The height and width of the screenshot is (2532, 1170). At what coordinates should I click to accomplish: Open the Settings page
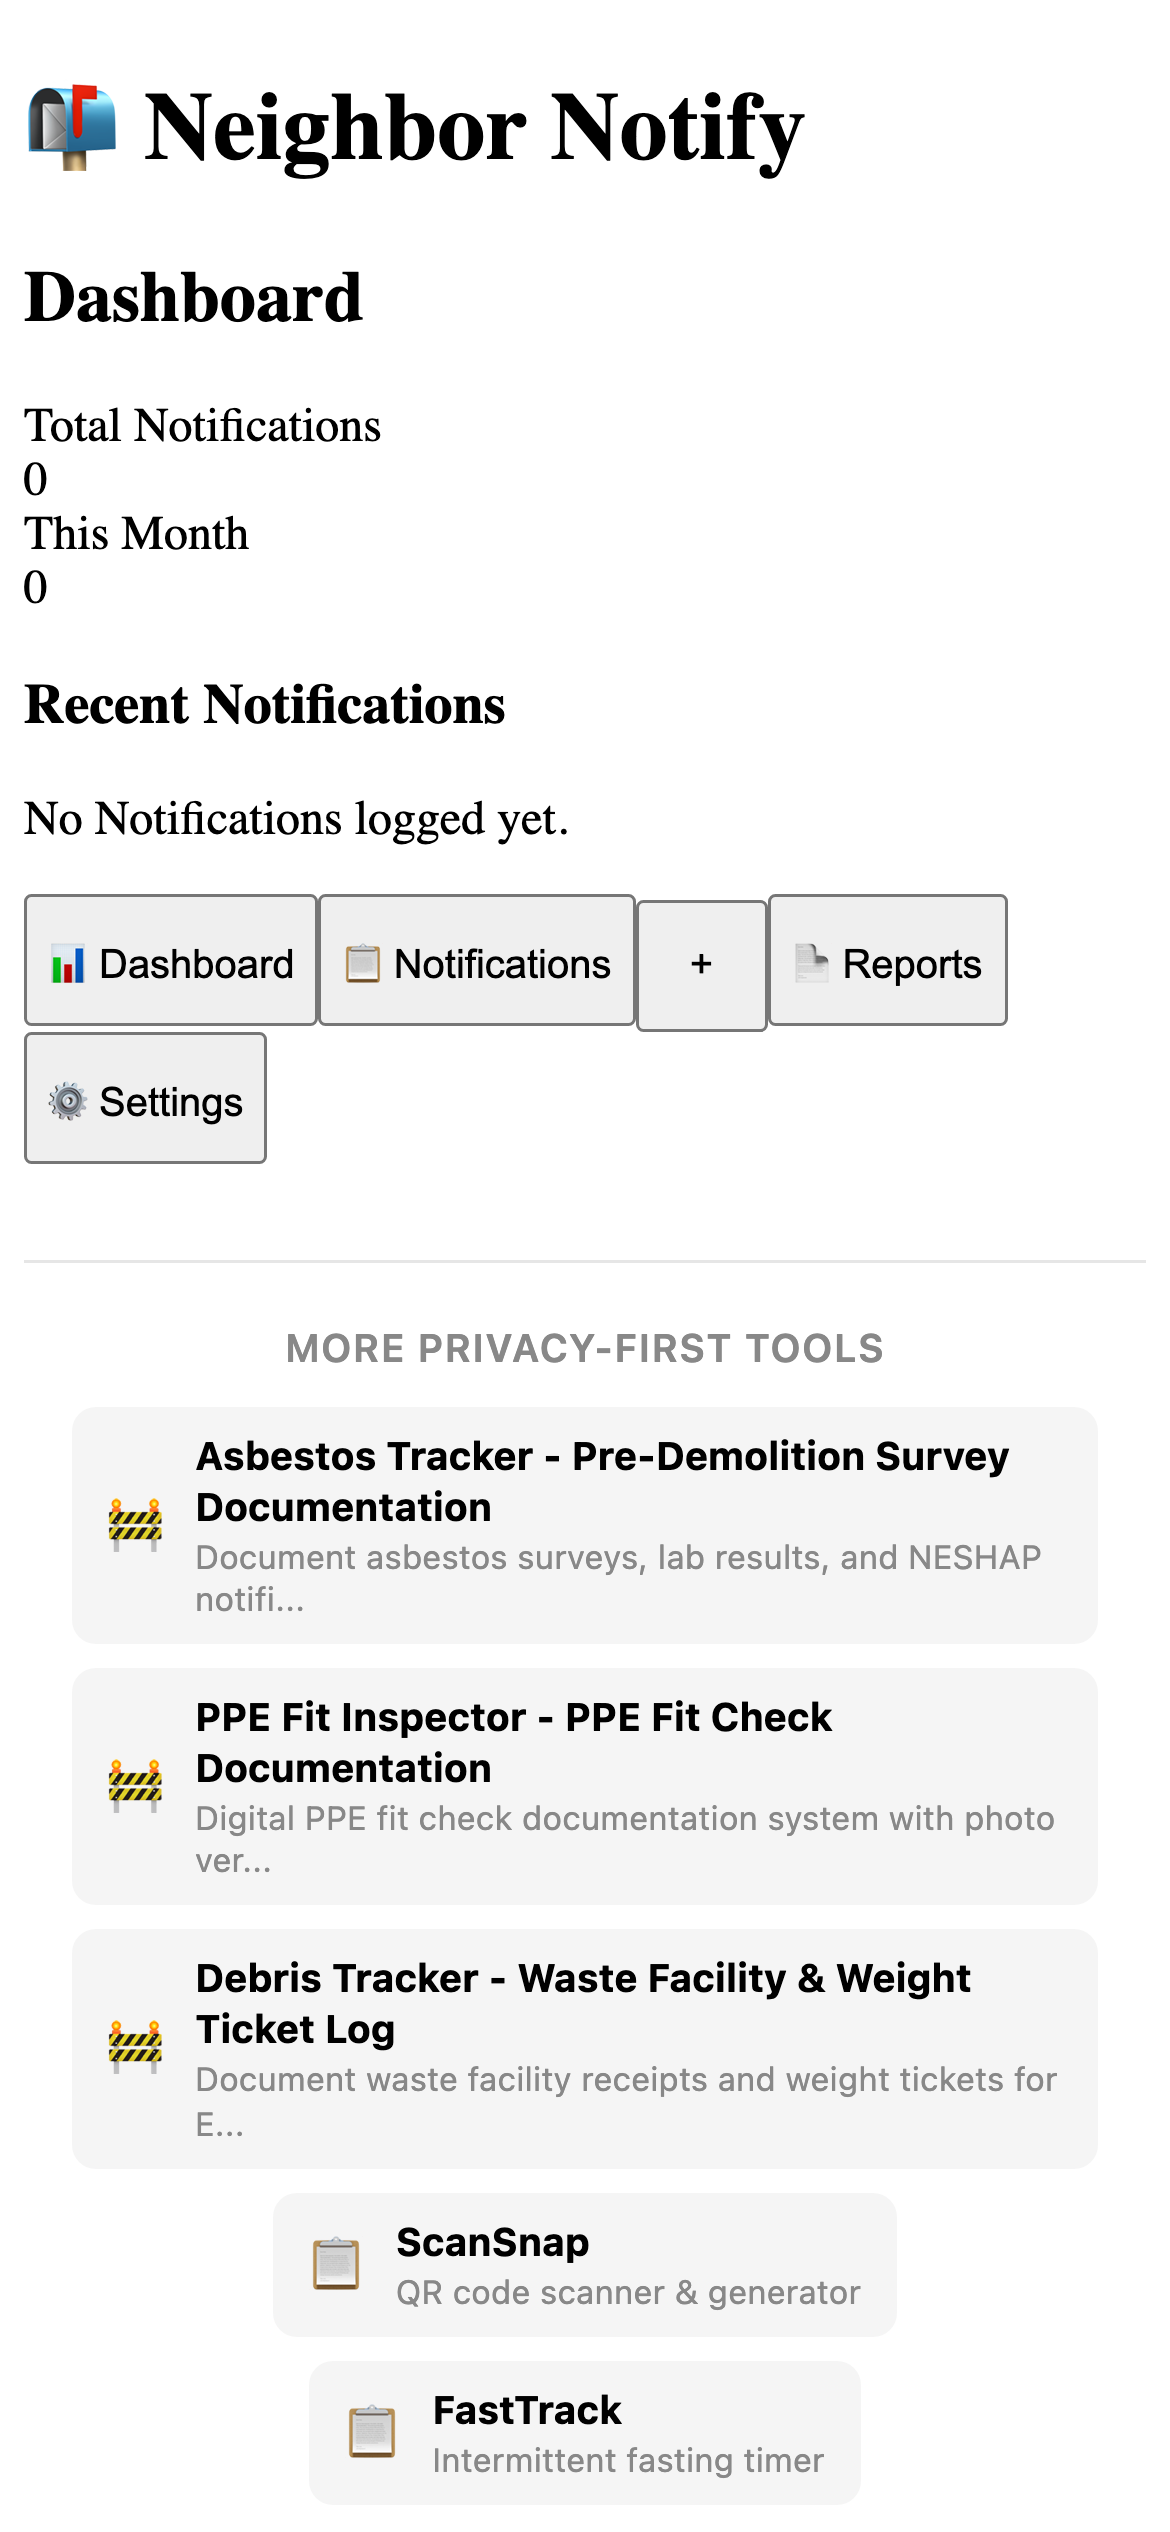click(145, 1101)
